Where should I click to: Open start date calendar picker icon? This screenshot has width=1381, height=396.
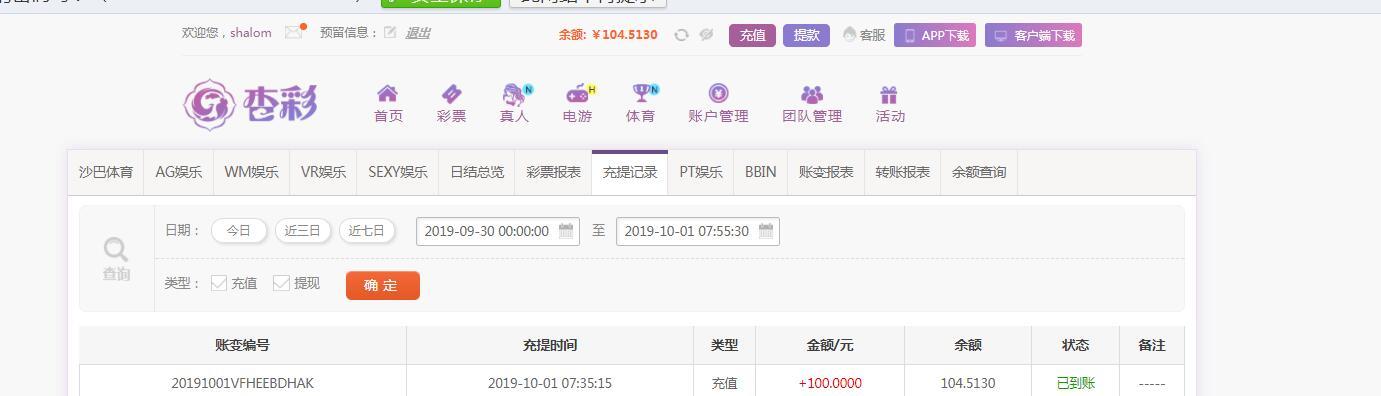(566, 231)
